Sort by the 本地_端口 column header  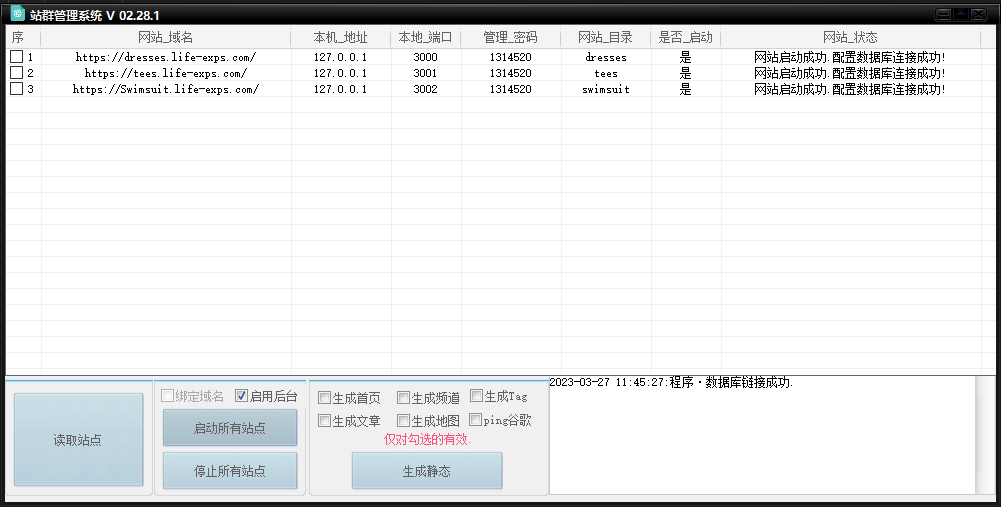click(426, 37)
